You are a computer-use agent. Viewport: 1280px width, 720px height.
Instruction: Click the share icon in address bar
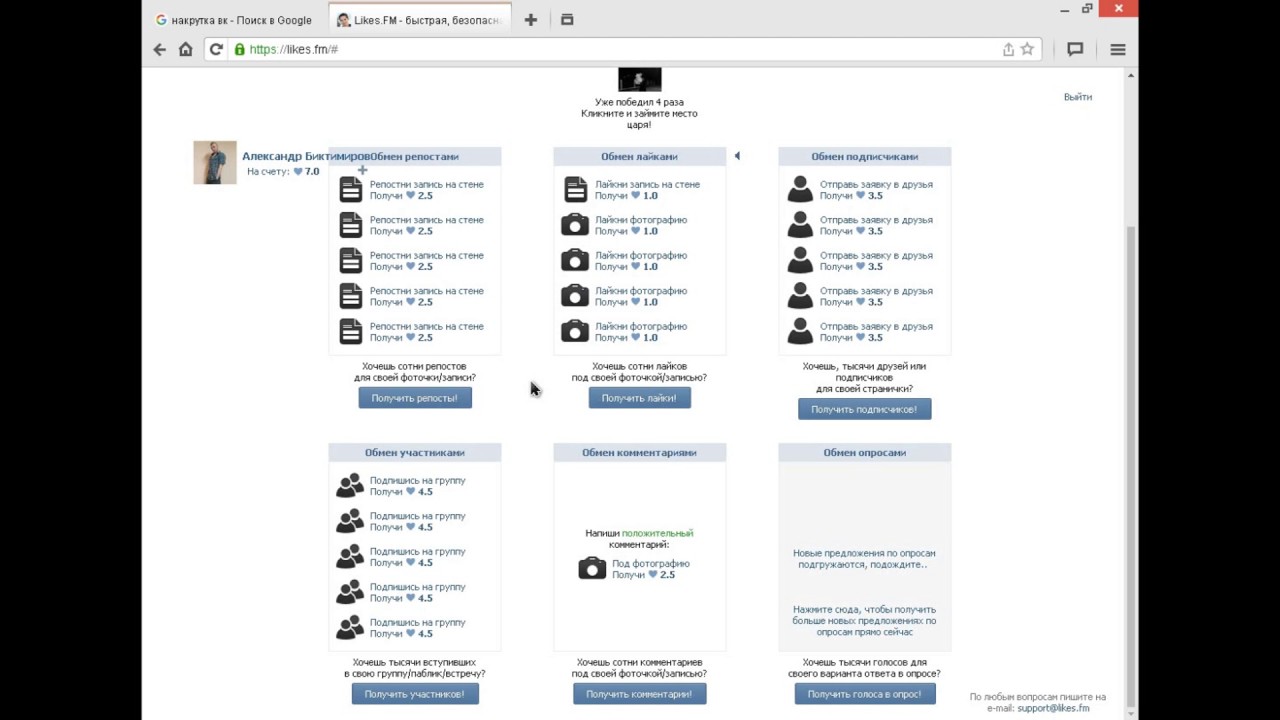[x=1008, y=49]
